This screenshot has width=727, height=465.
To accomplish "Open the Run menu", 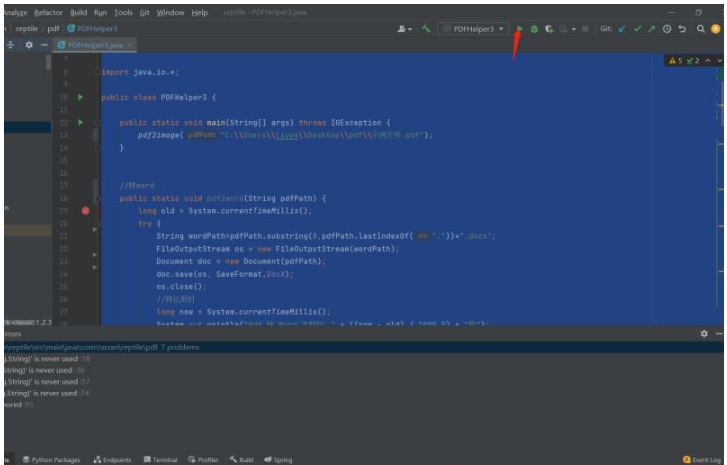I will pyautogui.click(x=100, y=13).
